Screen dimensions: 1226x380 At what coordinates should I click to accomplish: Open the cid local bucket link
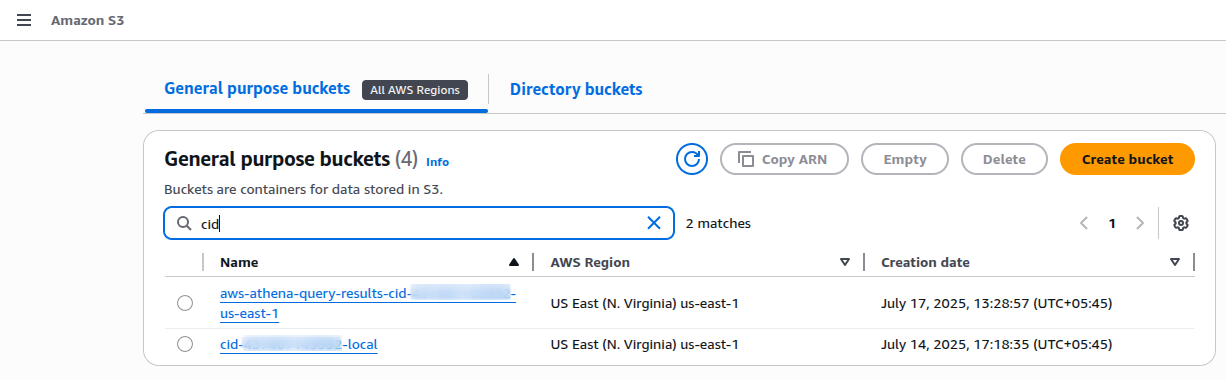pos(298,344)
